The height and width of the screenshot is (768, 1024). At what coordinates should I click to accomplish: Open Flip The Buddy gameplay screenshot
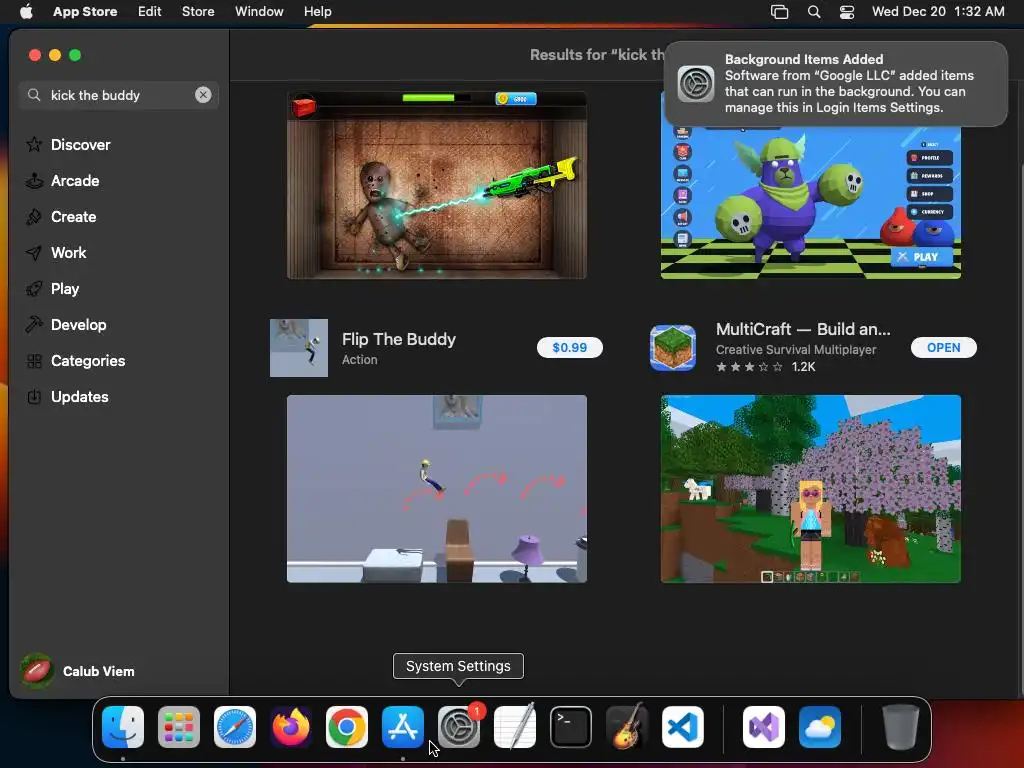pos(436,488)
